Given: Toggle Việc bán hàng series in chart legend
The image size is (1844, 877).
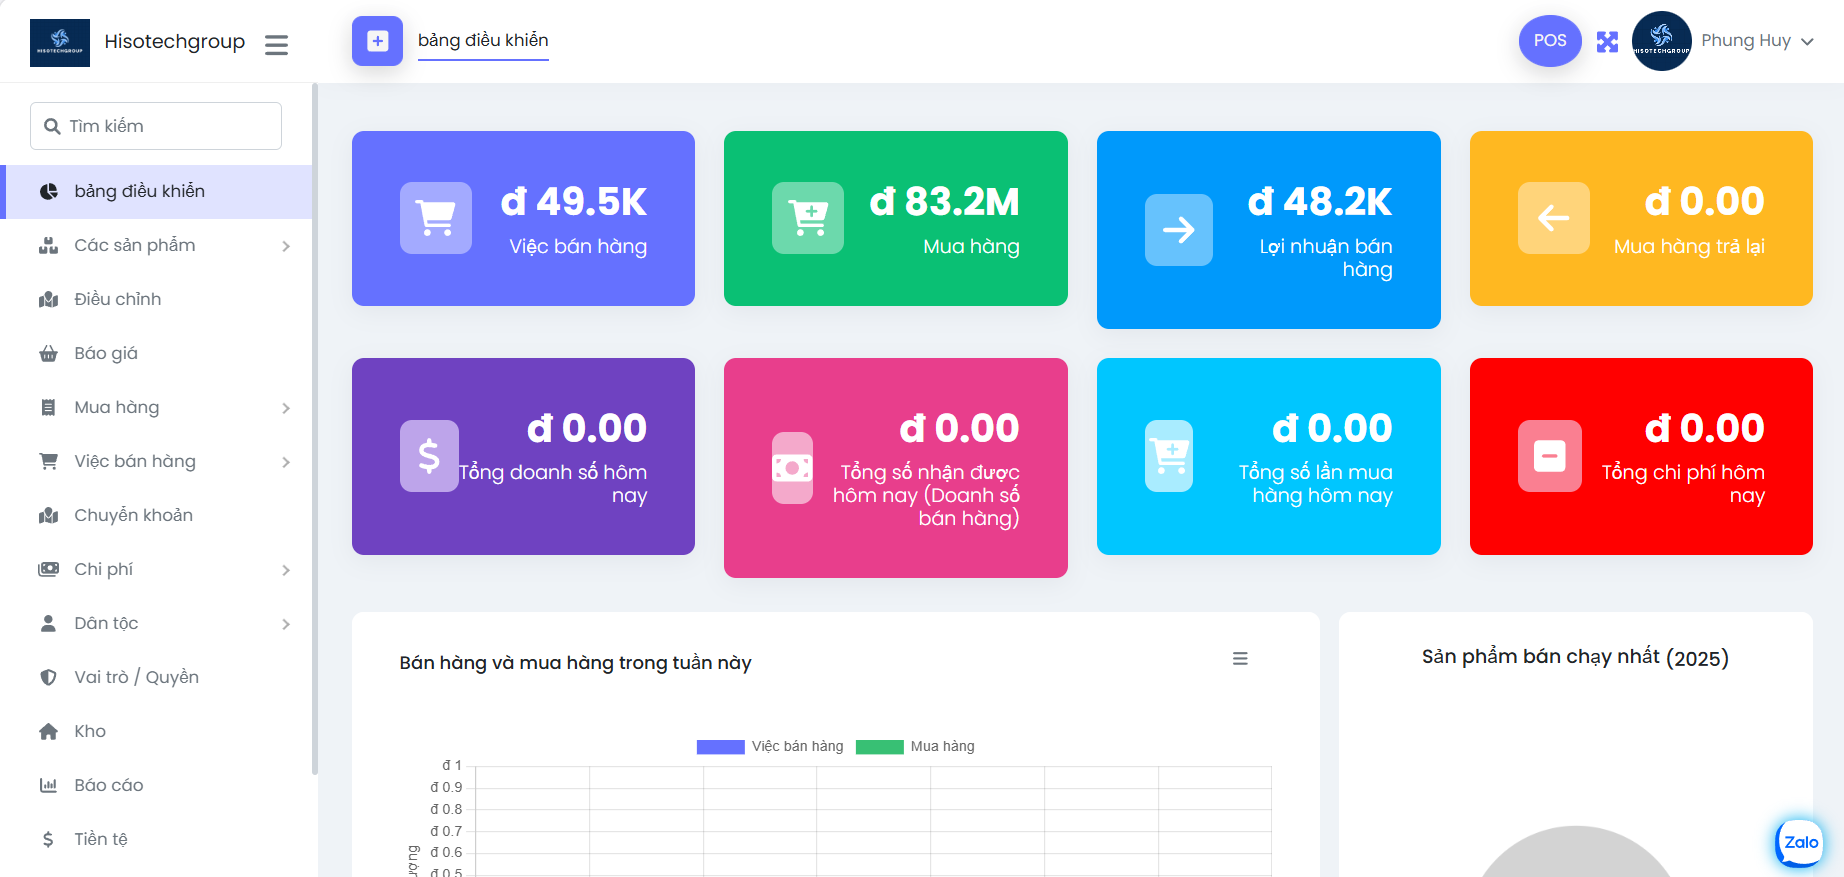Looking at the screenshot, I should [770, 747].
